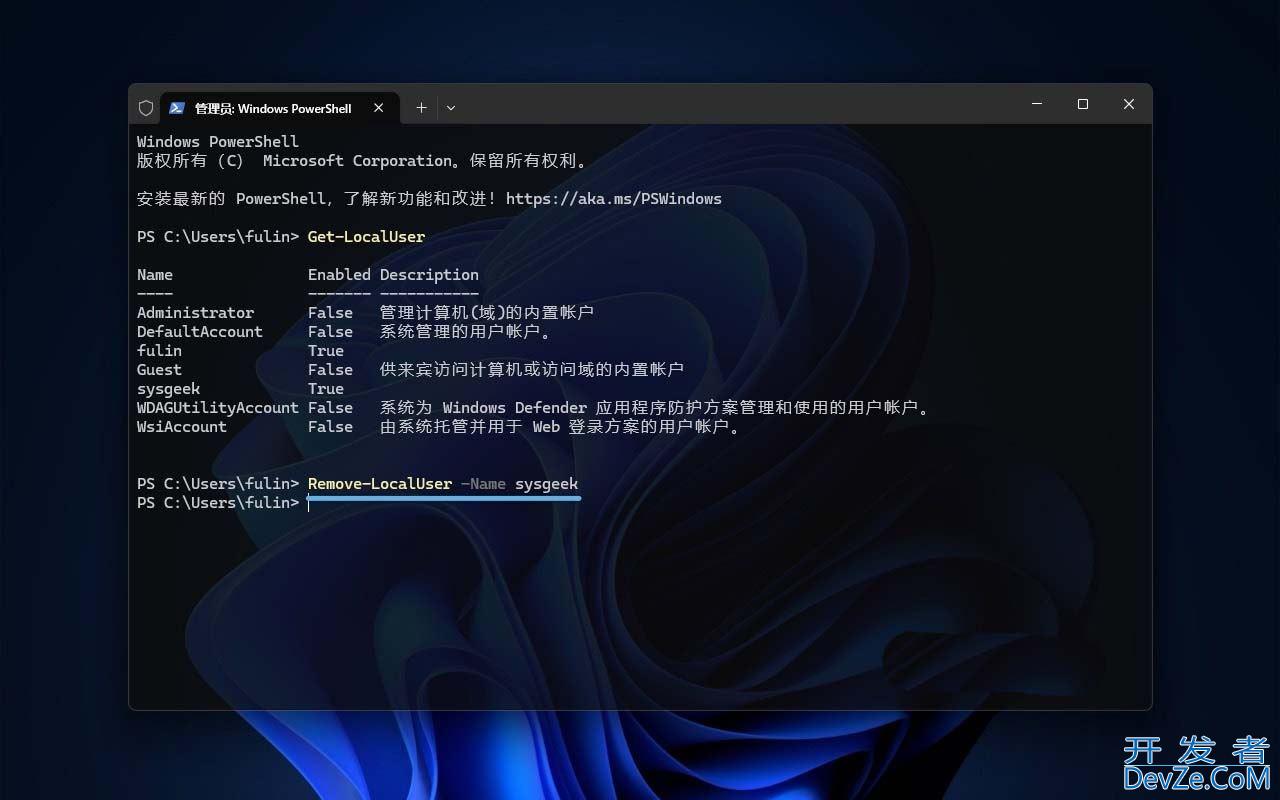The image size is (1280, 800).
Task: Maximize the Terminal window
Action: [1083, 104]
